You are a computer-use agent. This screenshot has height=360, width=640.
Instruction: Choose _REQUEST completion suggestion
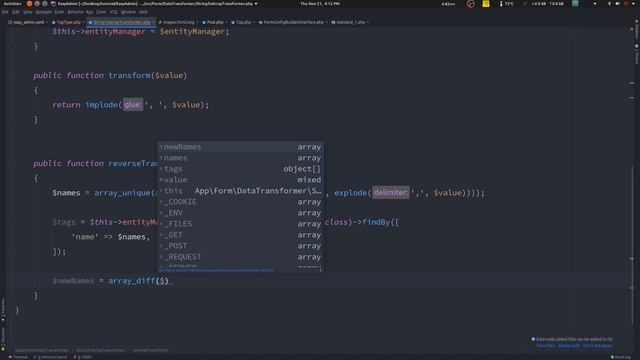click(241, 257)
